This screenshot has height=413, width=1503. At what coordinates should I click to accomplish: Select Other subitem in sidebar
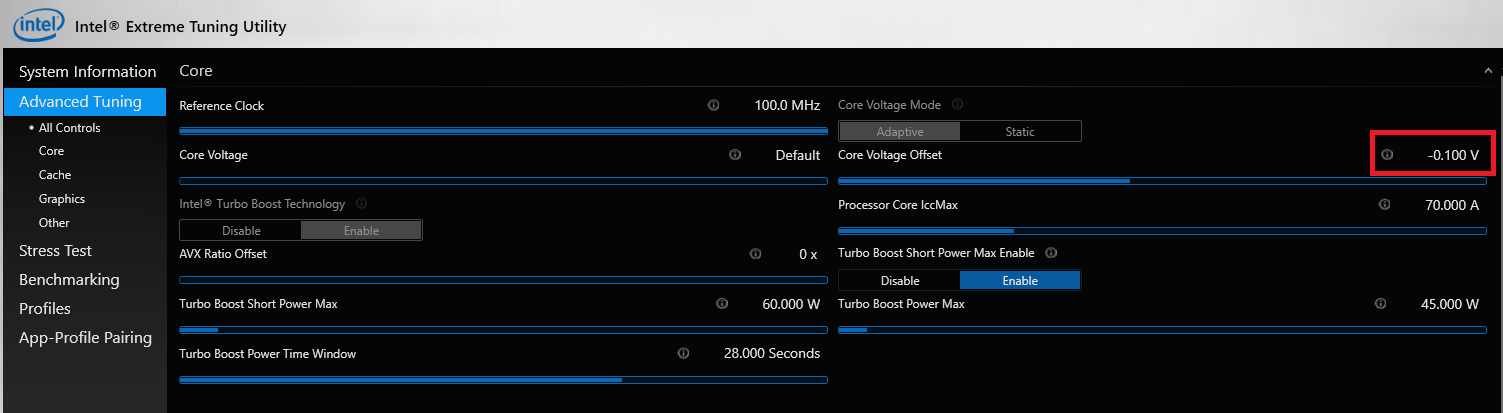(54, 223)
